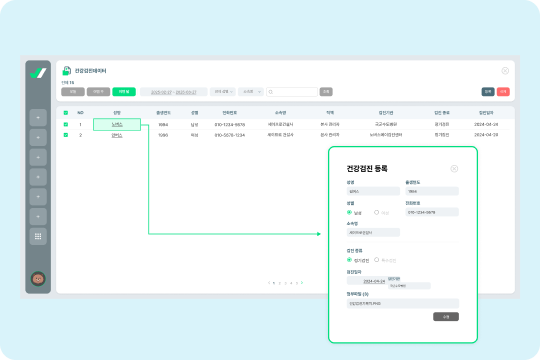Image resolution: width=540 pixels, height=360 pixels.
Task: Go to next page with green arrow
Action: click(x=302, y=282)
